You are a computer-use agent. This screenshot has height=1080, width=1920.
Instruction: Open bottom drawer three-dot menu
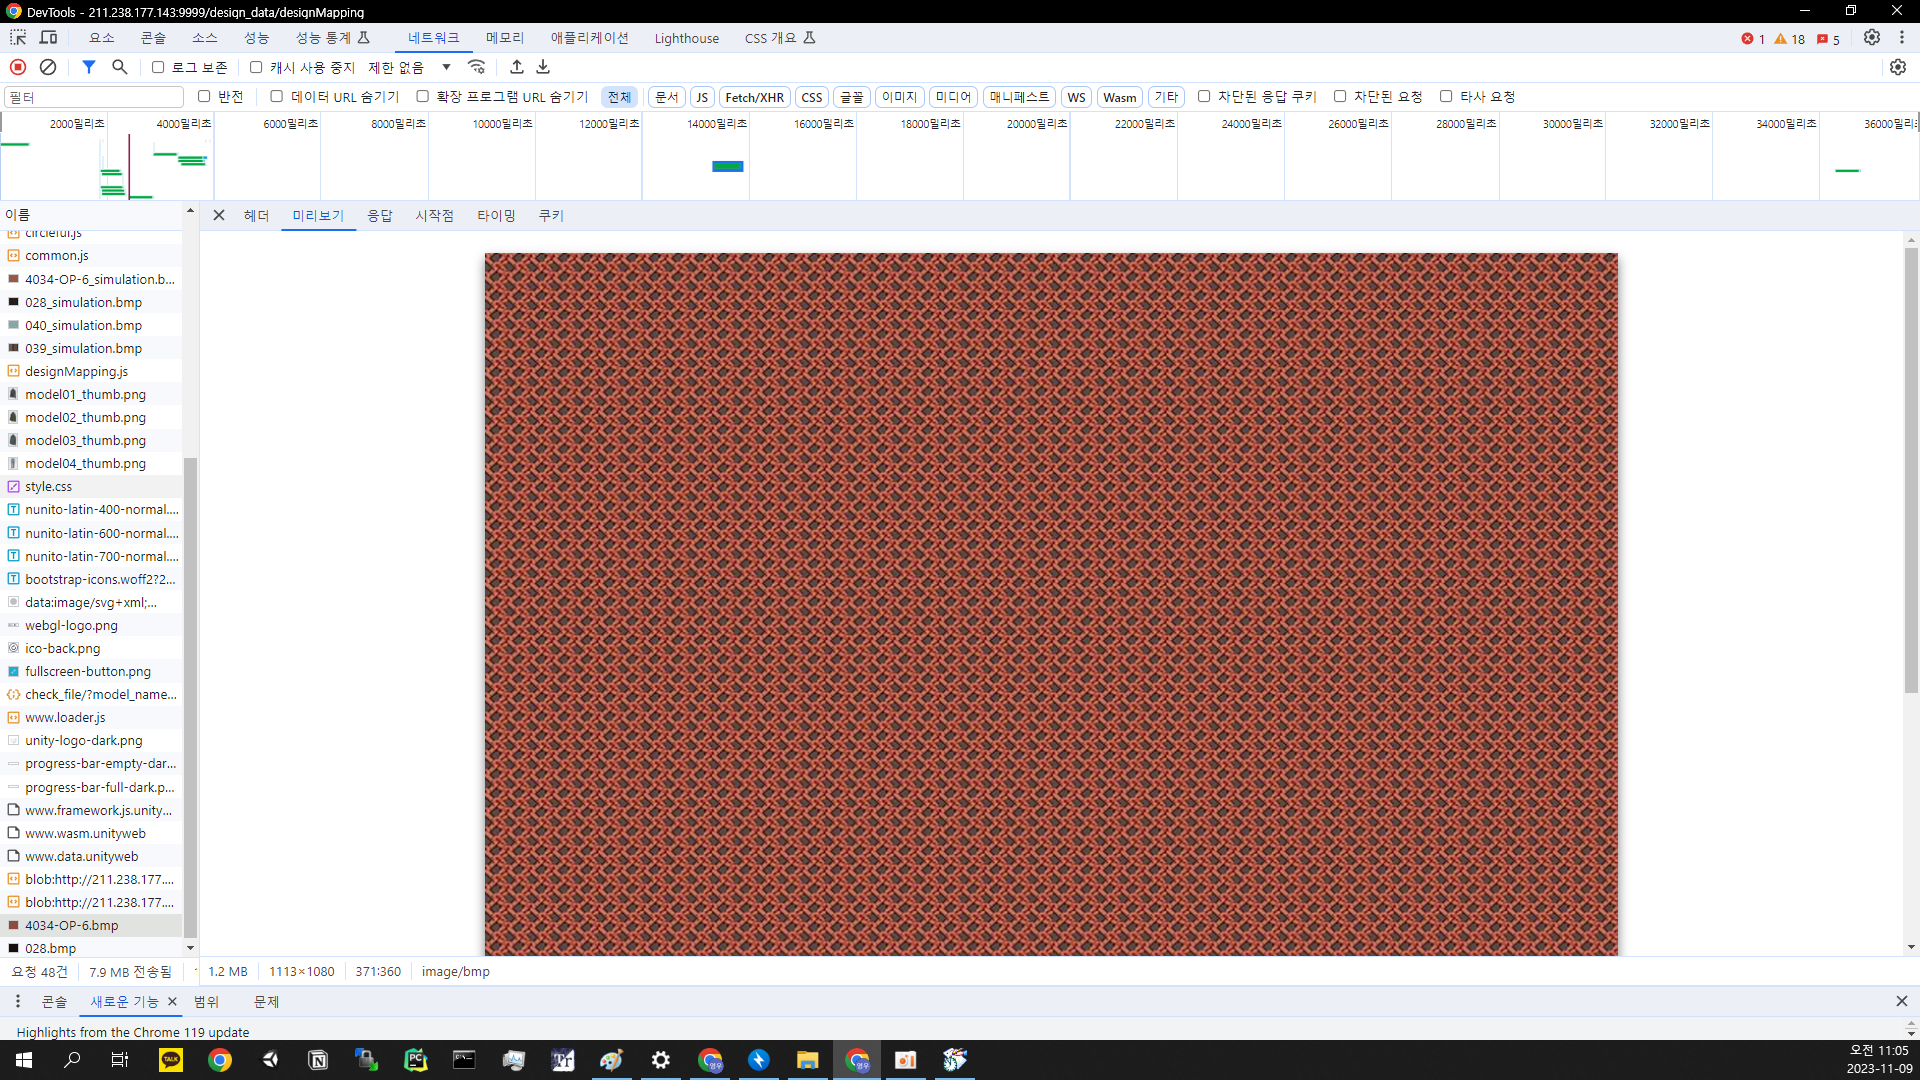click(17, 1001)
